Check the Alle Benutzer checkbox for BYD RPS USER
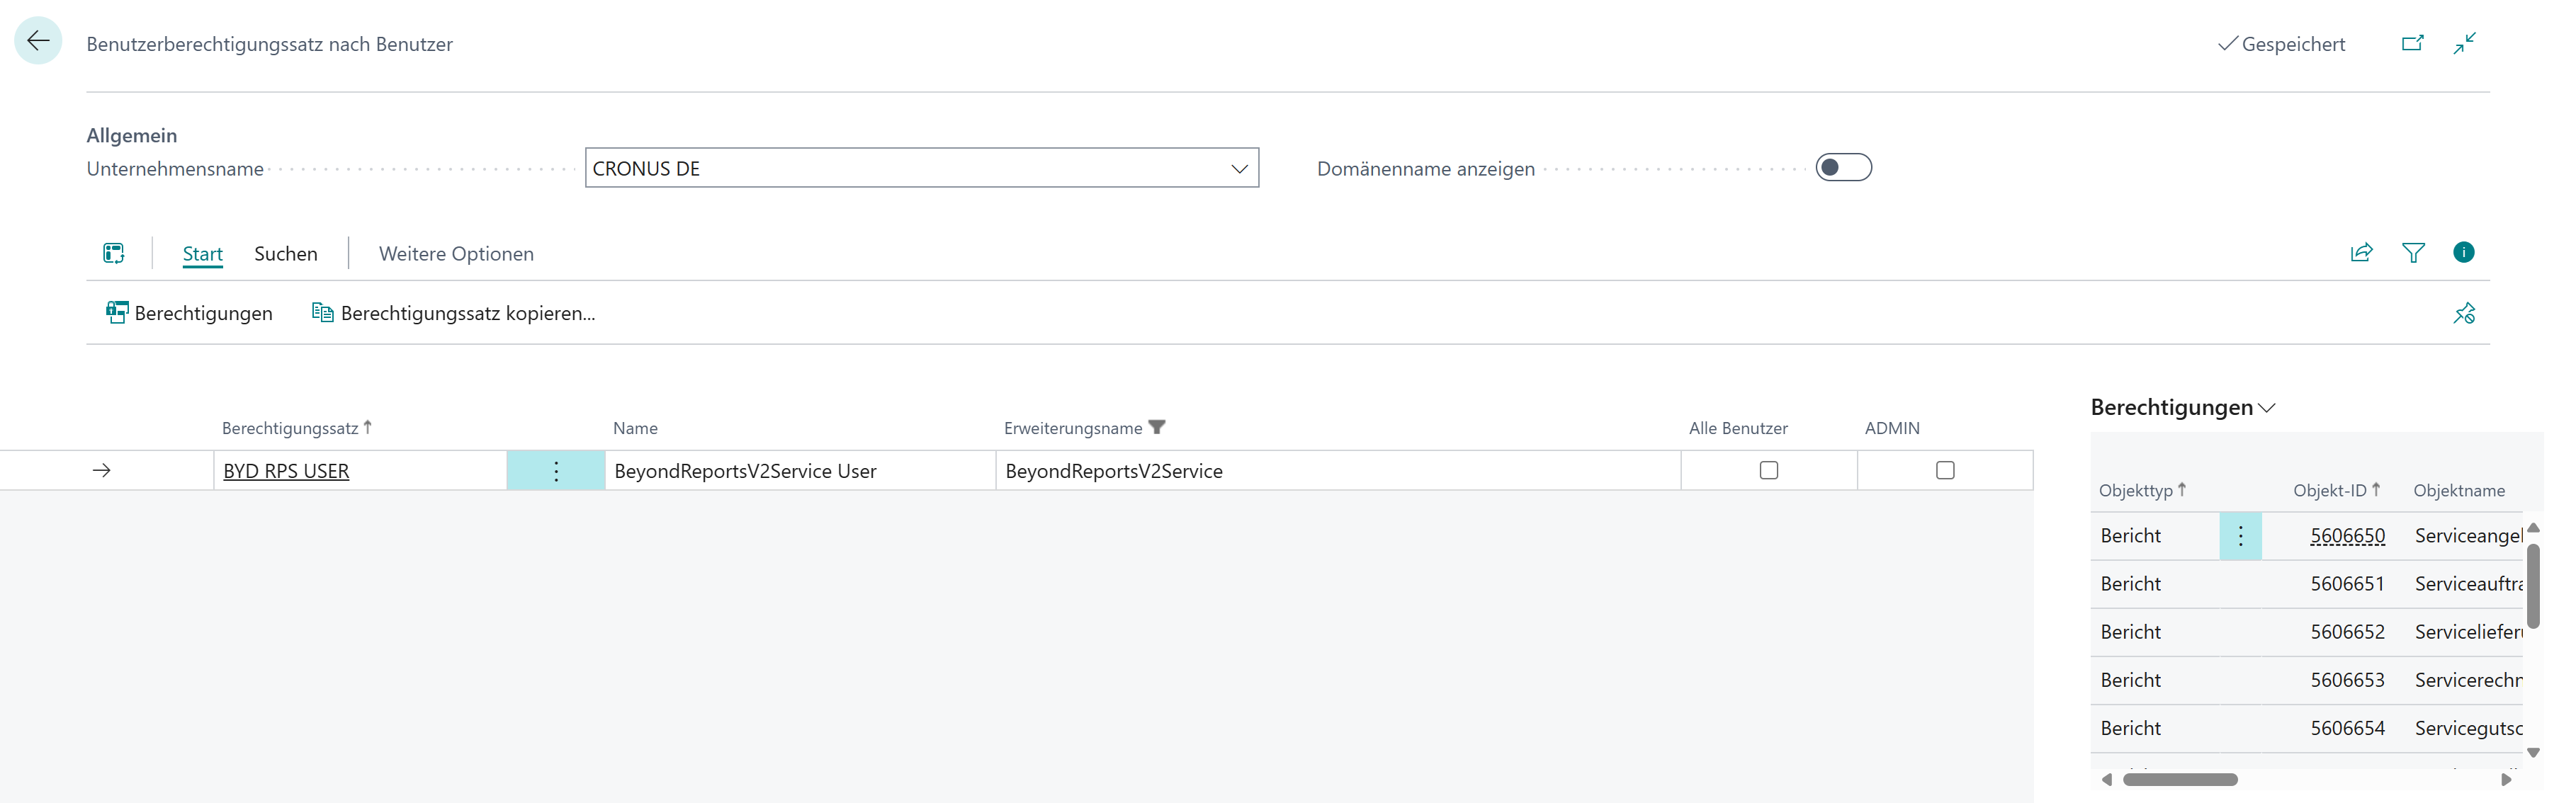 (1769, 470)
